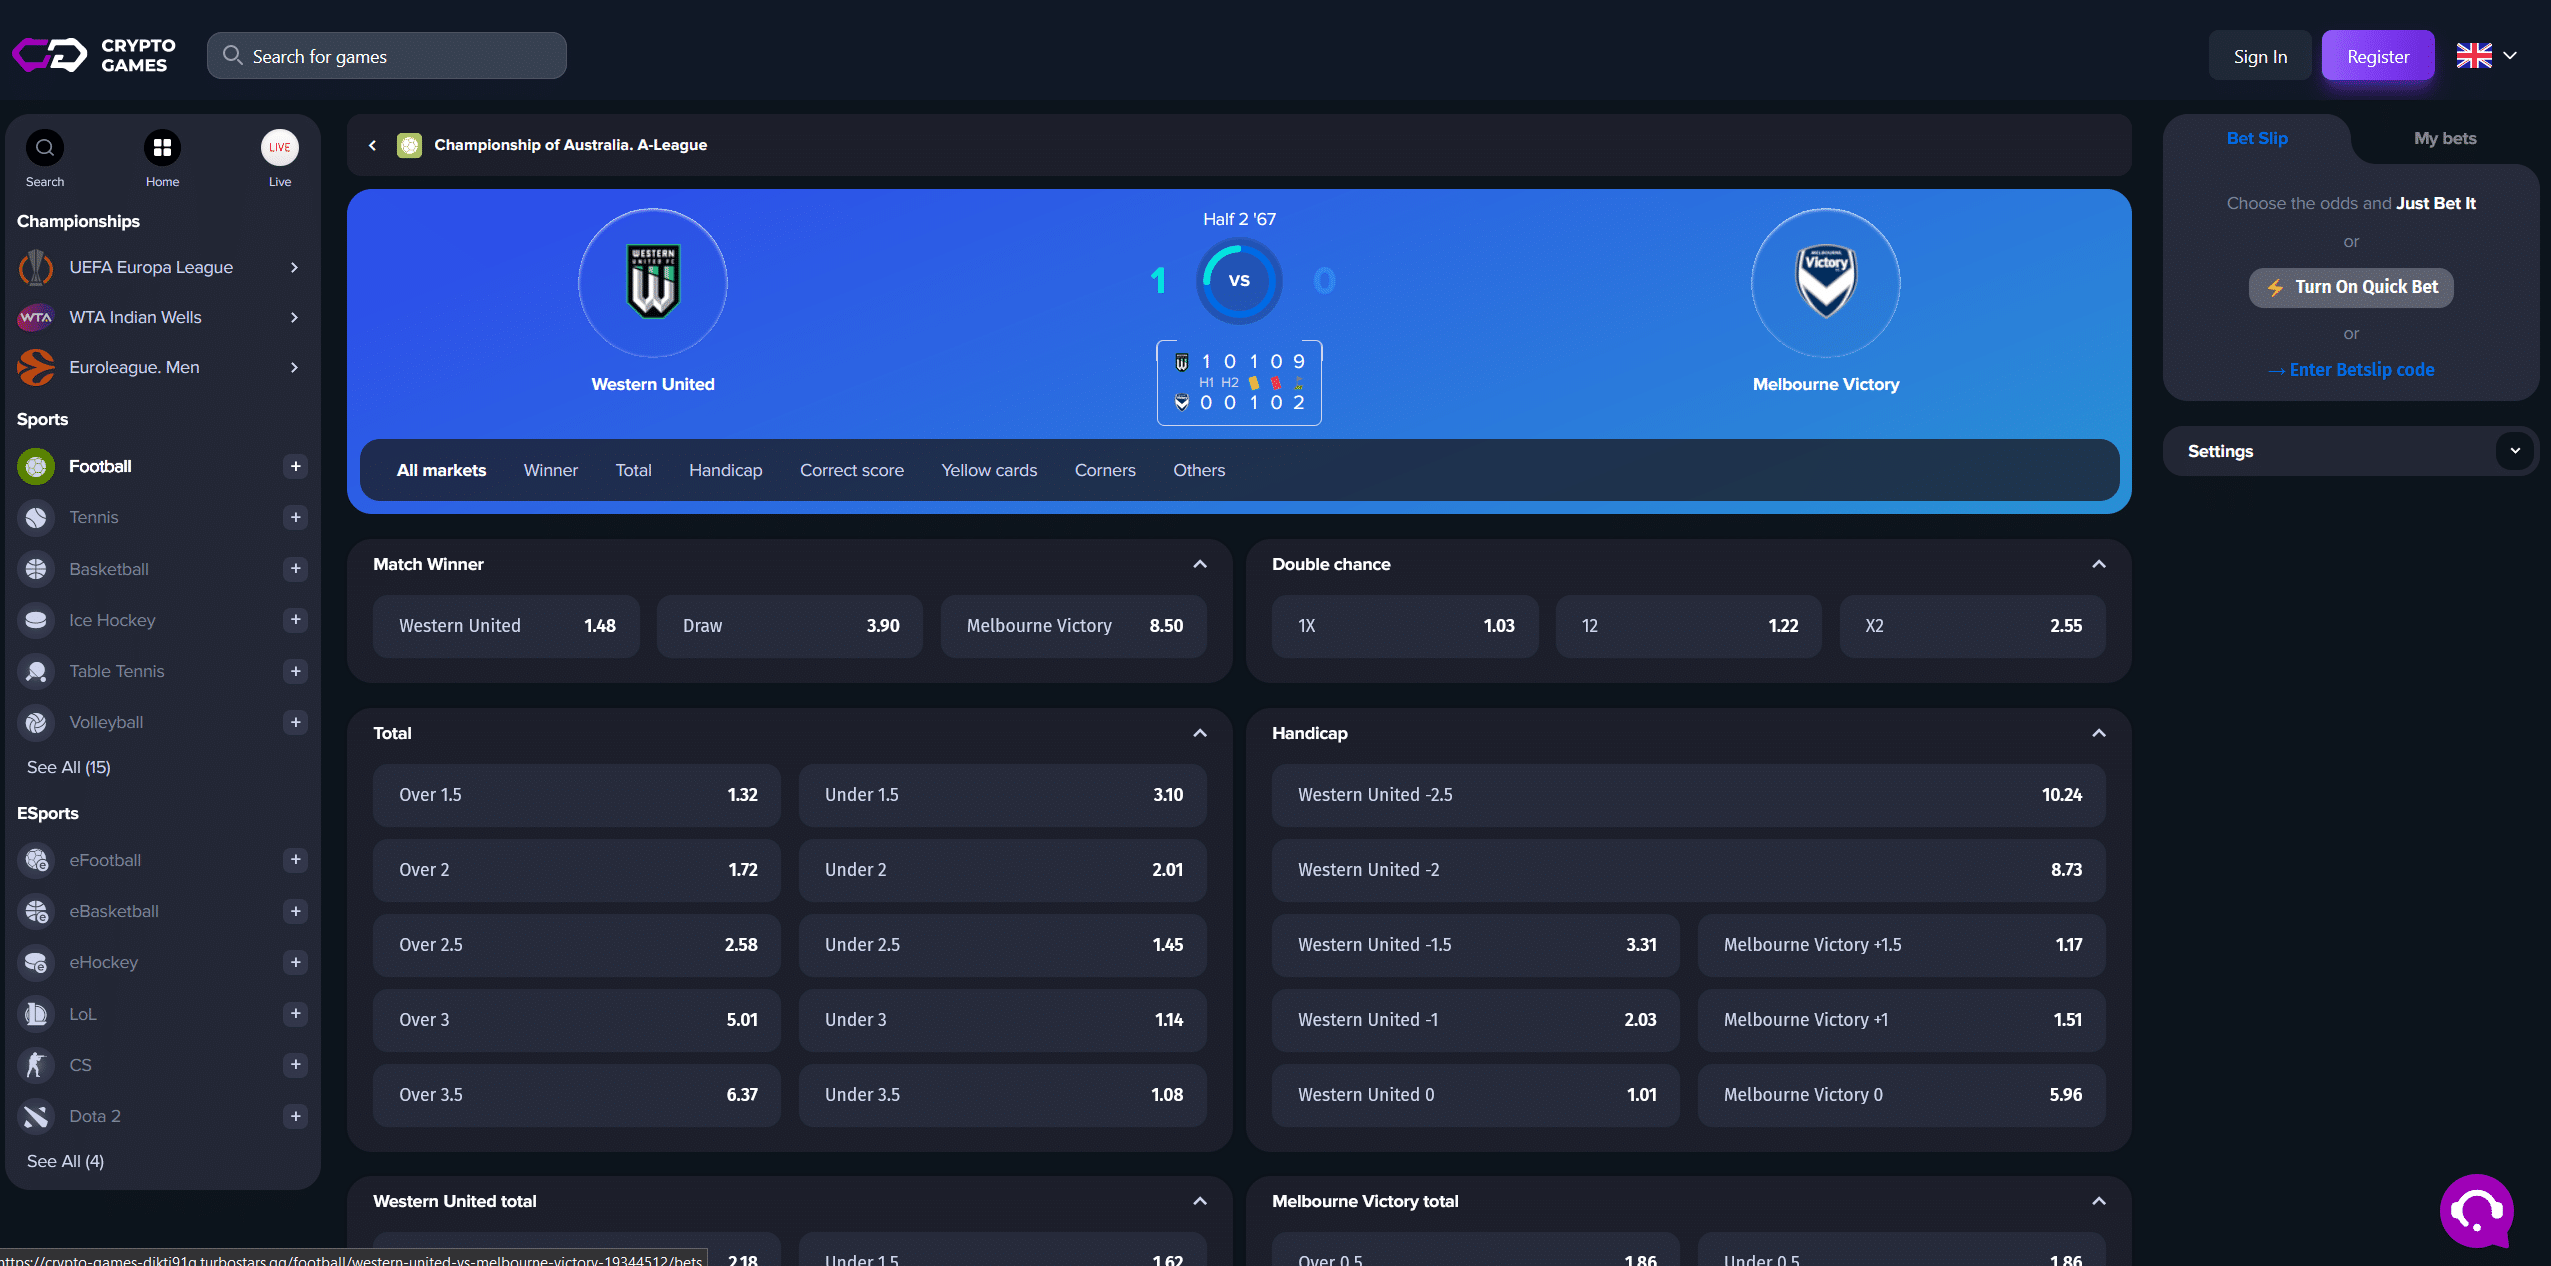Collapse the Match Winner market section
Screen dimensions: 2551x1266
click(1200, 564)
